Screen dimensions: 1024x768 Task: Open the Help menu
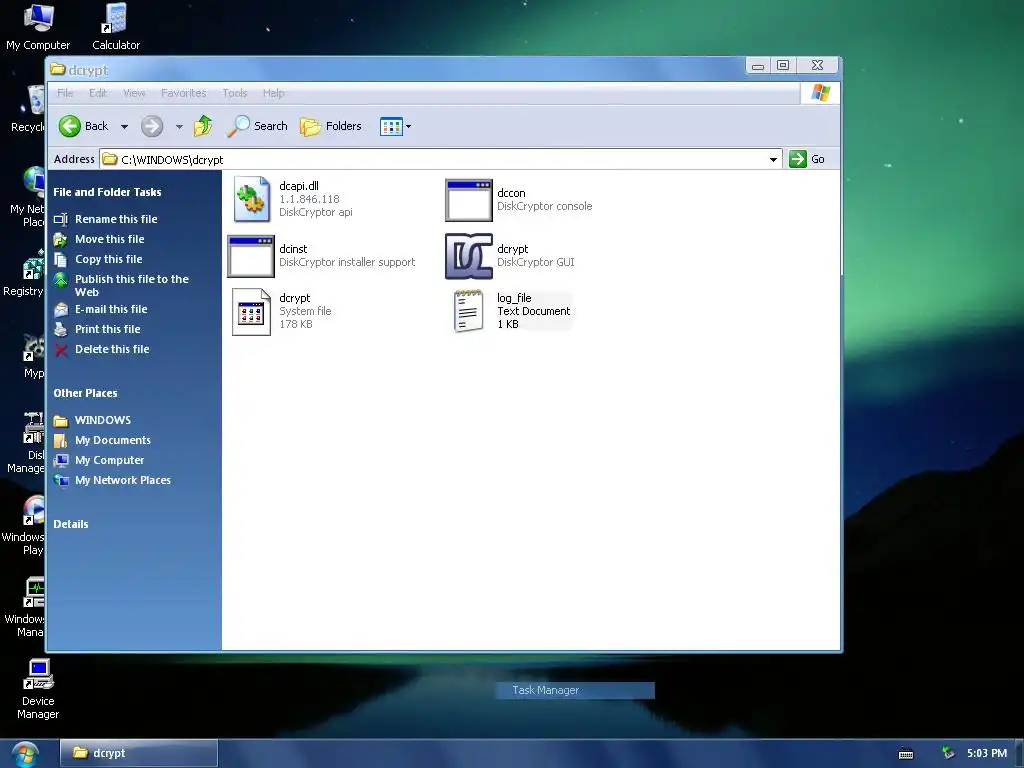(274, 93)
